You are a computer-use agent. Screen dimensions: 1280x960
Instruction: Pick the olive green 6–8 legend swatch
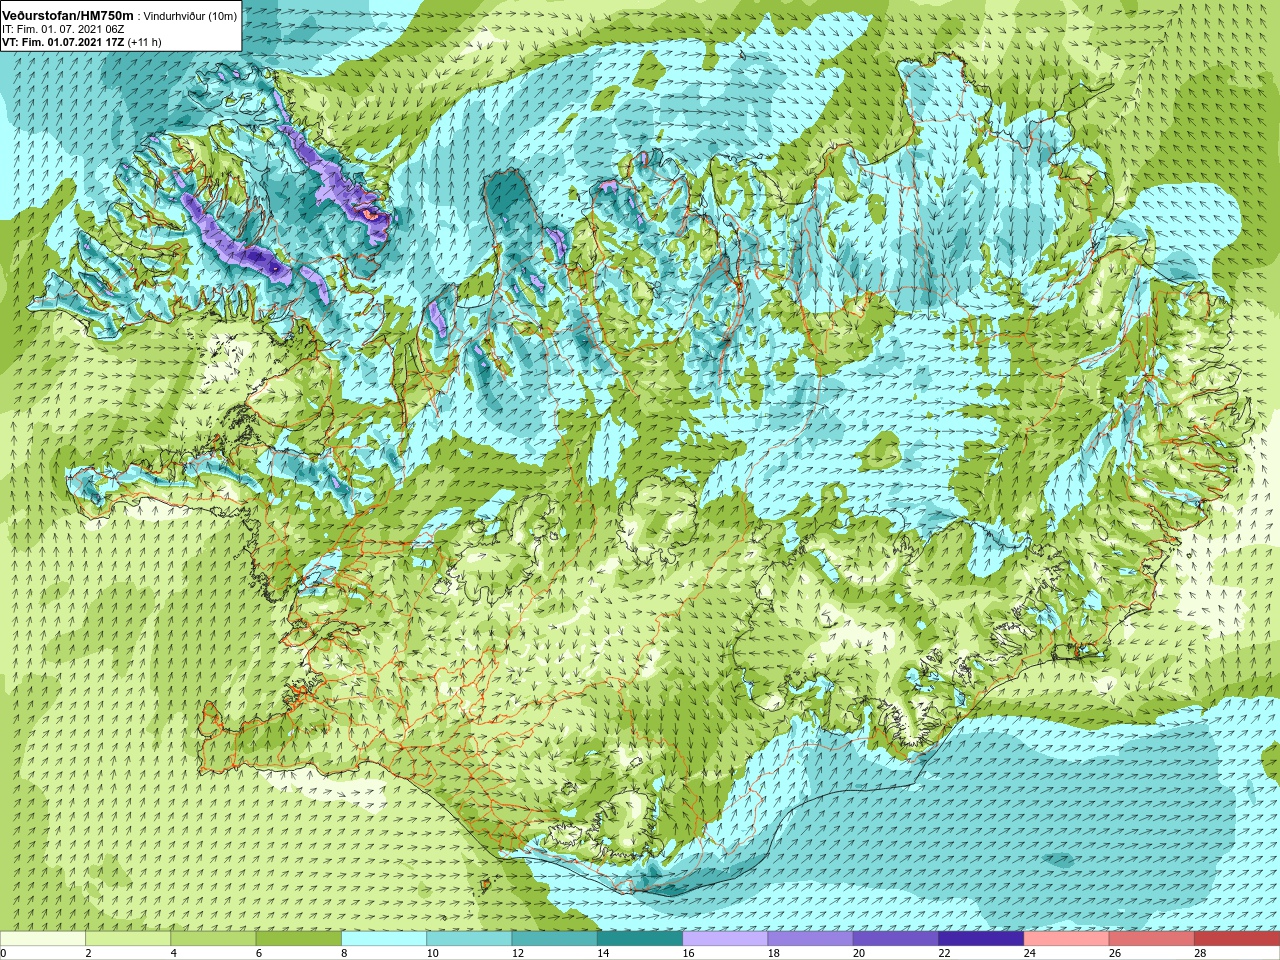299,939
